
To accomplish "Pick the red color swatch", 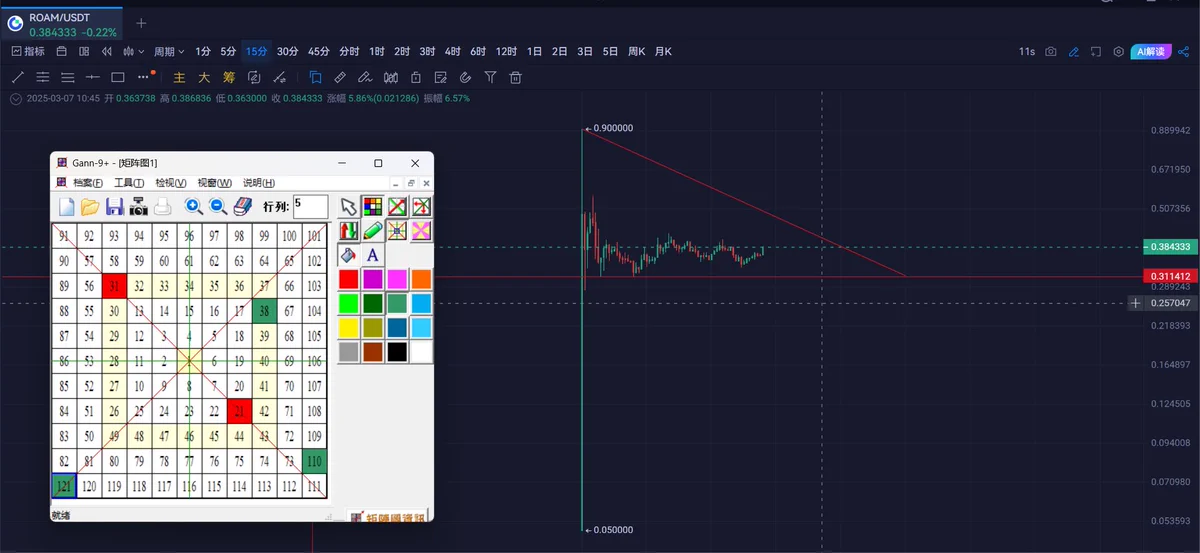I will [348, 279].
